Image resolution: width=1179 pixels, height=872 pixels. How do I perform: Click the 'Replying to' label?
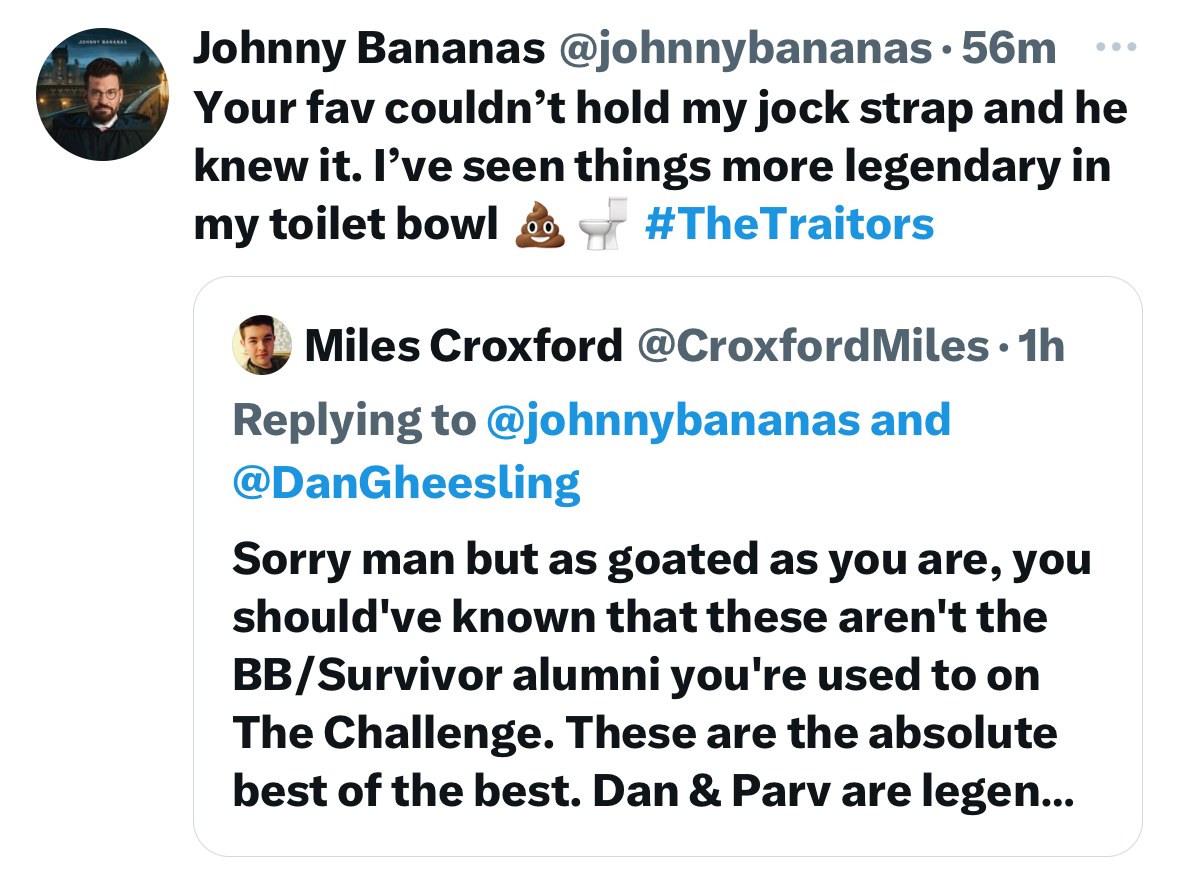coord(355,419)
